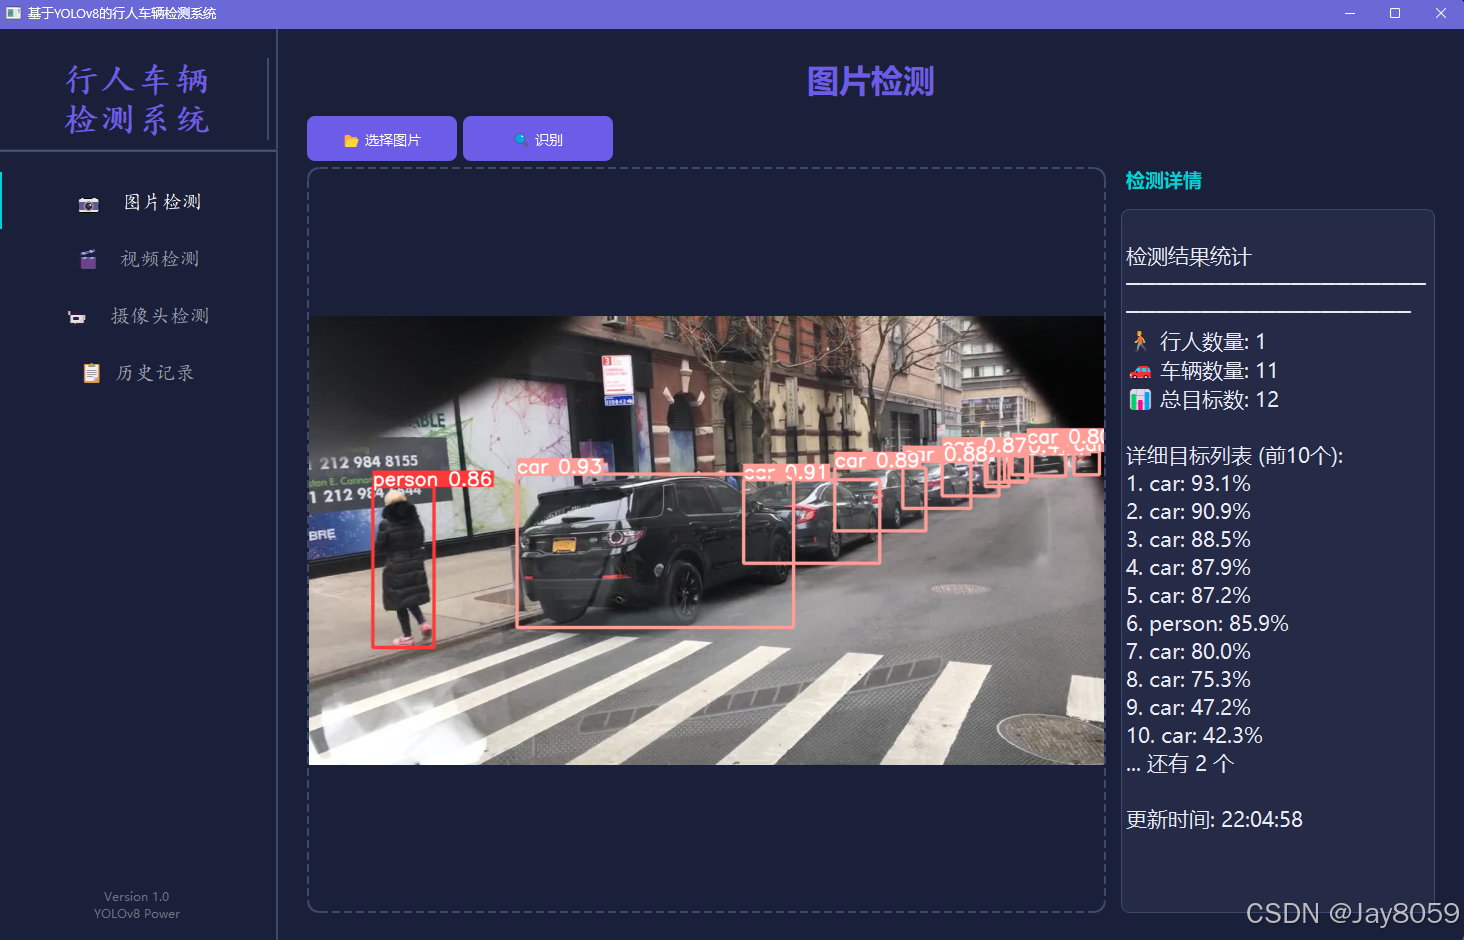The image size is (1464, 940).
Task: Select result '10. car: 42.3%'
Action: pos(1194,736)
